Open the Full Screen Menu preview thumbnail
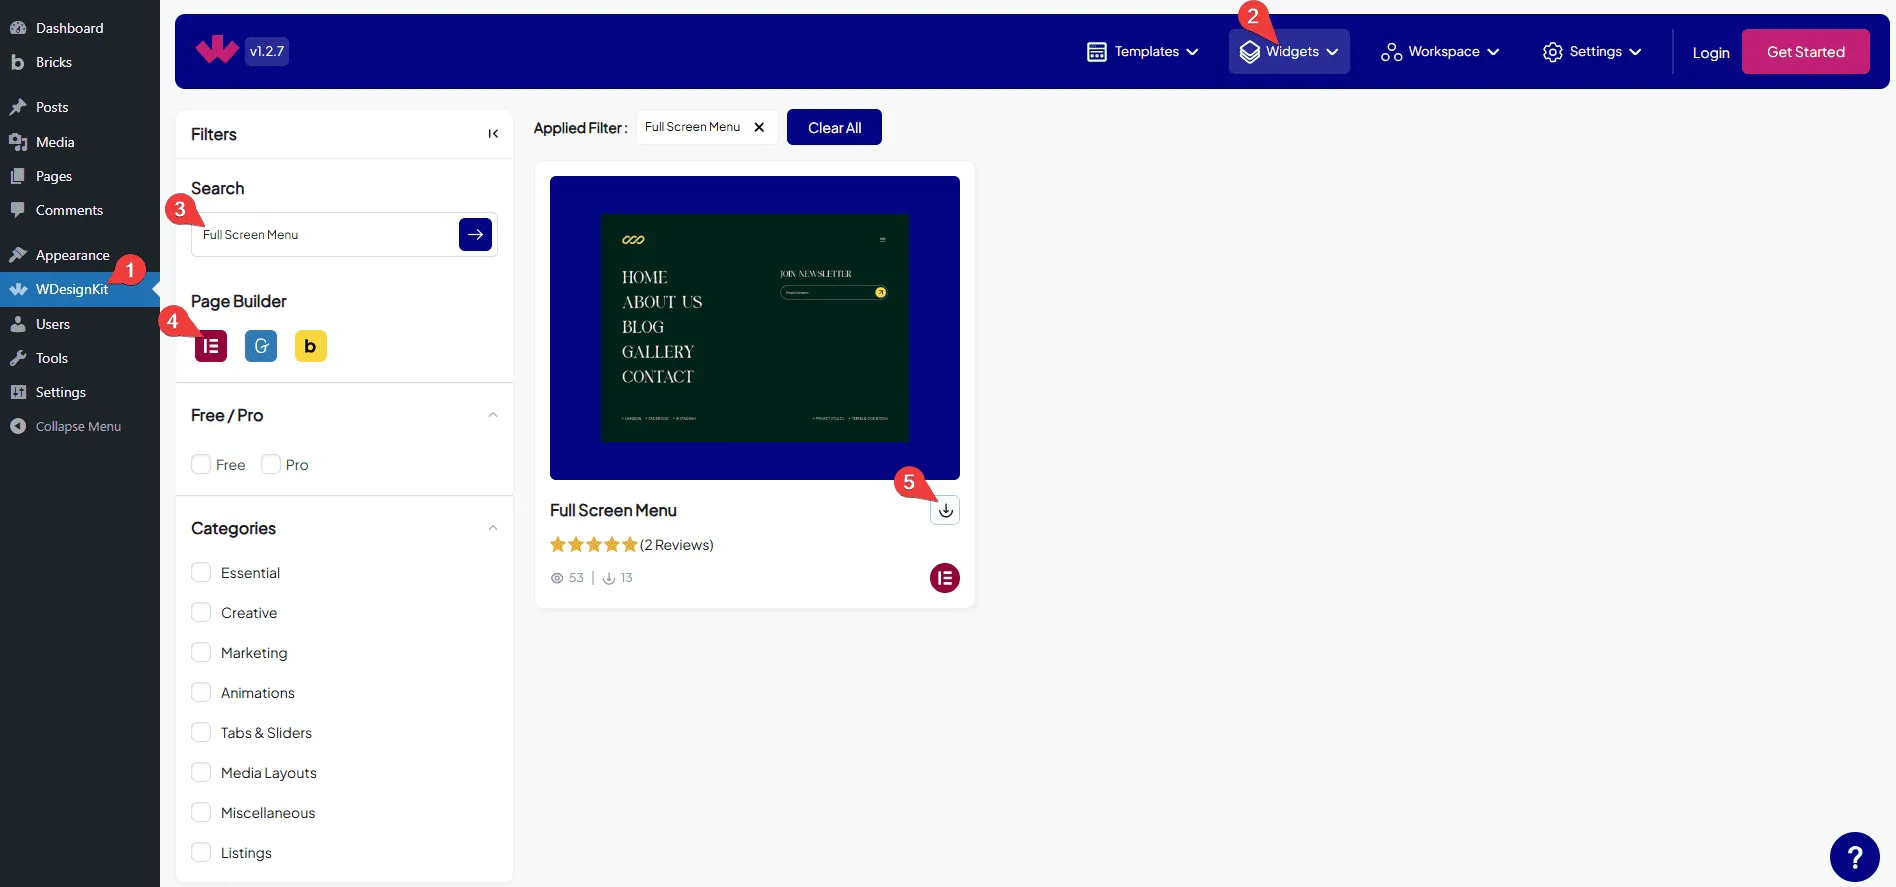The height and width of the screenshot is (887, 1896). [754, 328]
